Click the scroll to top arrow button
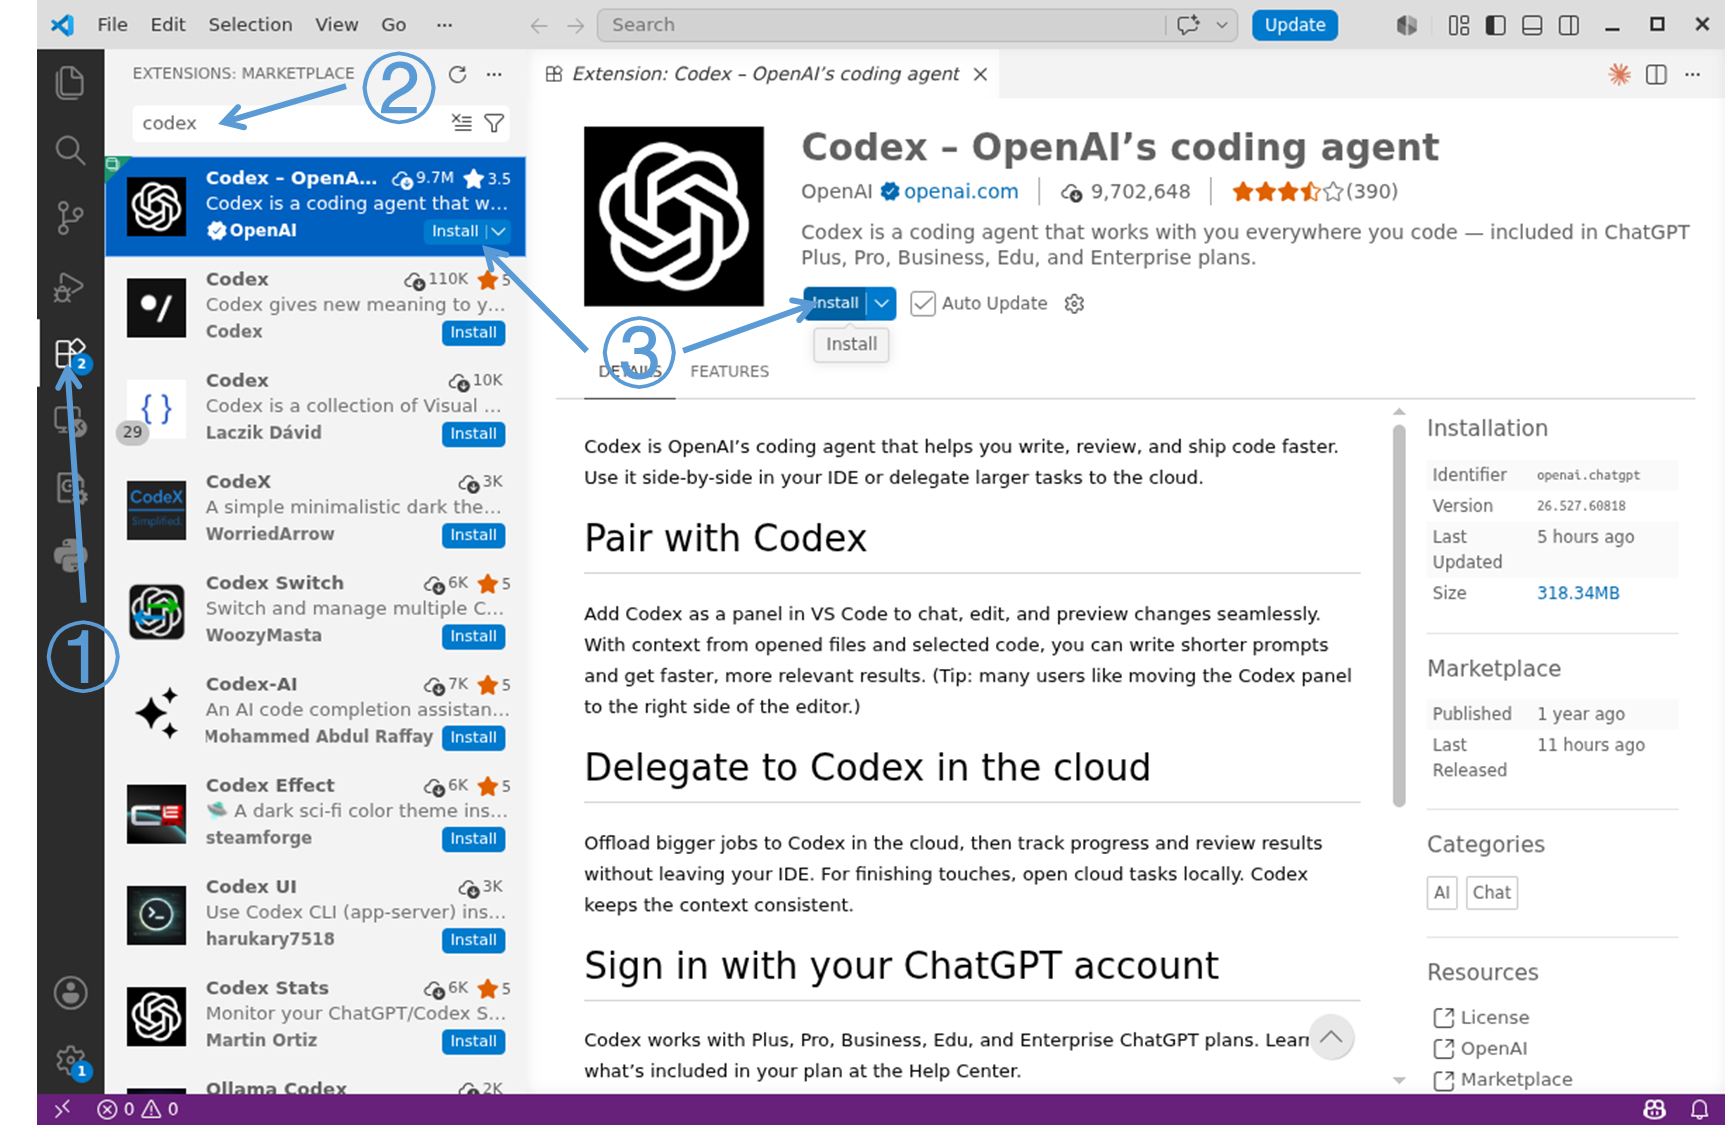 point(1331,1037)
